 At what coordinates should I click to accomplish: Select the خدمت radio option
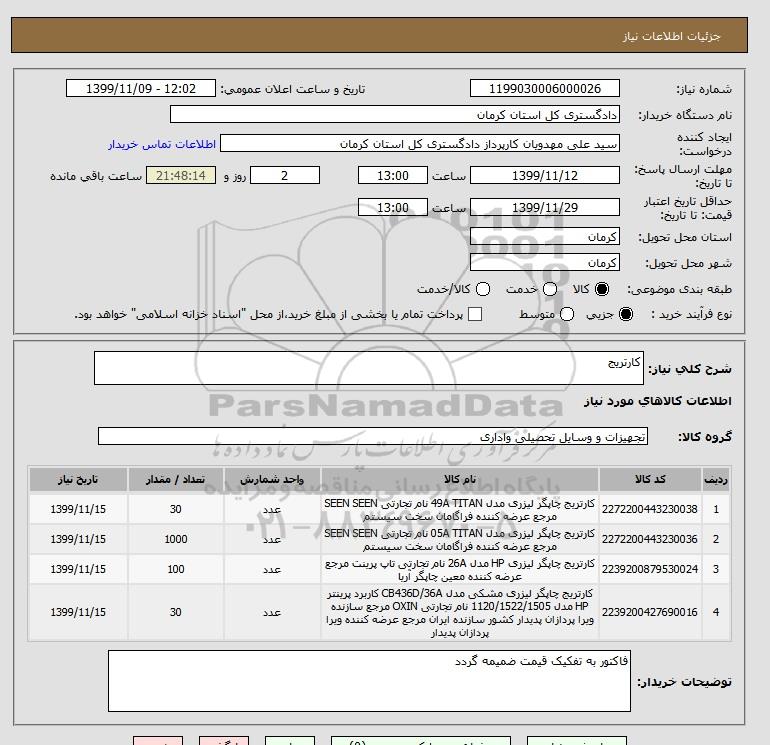click(x=550, y=289)
